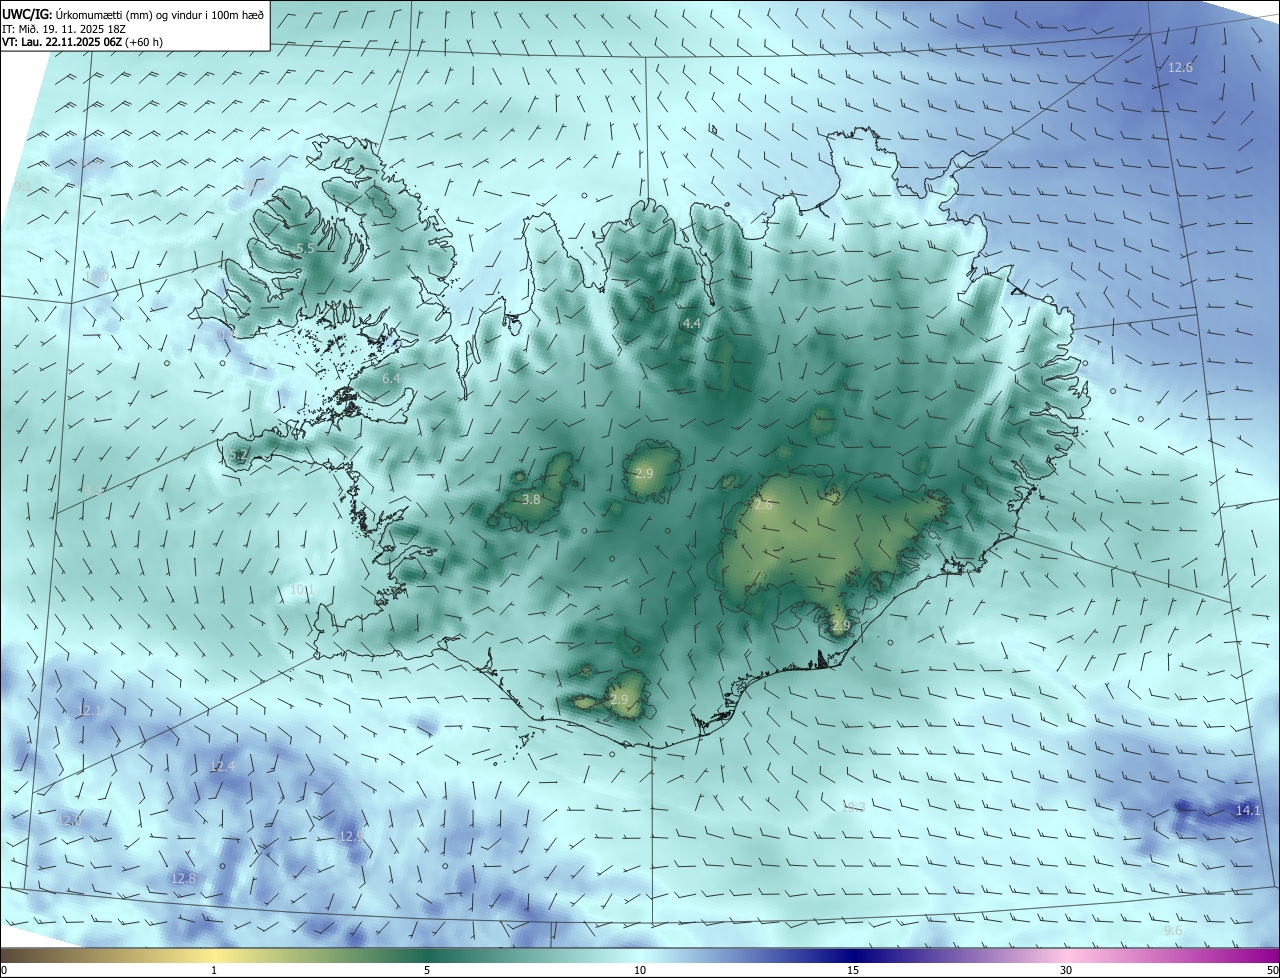Click the 50 tick on the color scale

pyautogui.click(x=1272, y=970)
